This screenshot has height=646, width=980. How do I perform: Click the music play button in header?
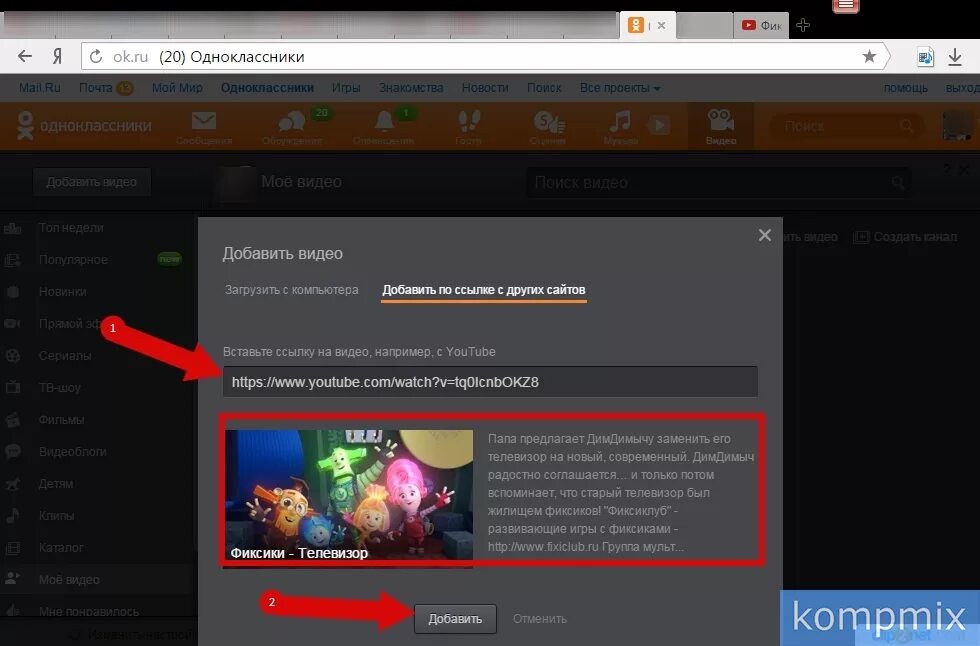pos(659,125)
